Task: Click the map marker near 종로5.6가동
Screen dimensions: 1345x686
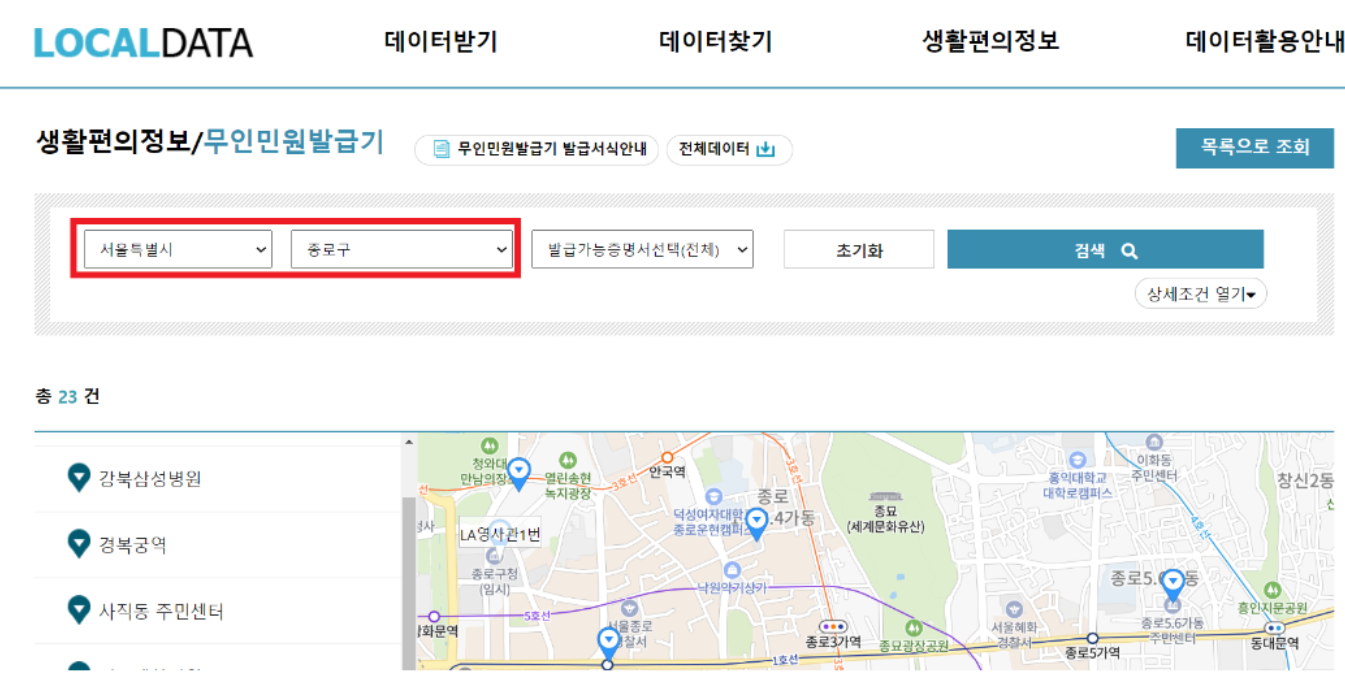Action: [x=1172, y=579]
